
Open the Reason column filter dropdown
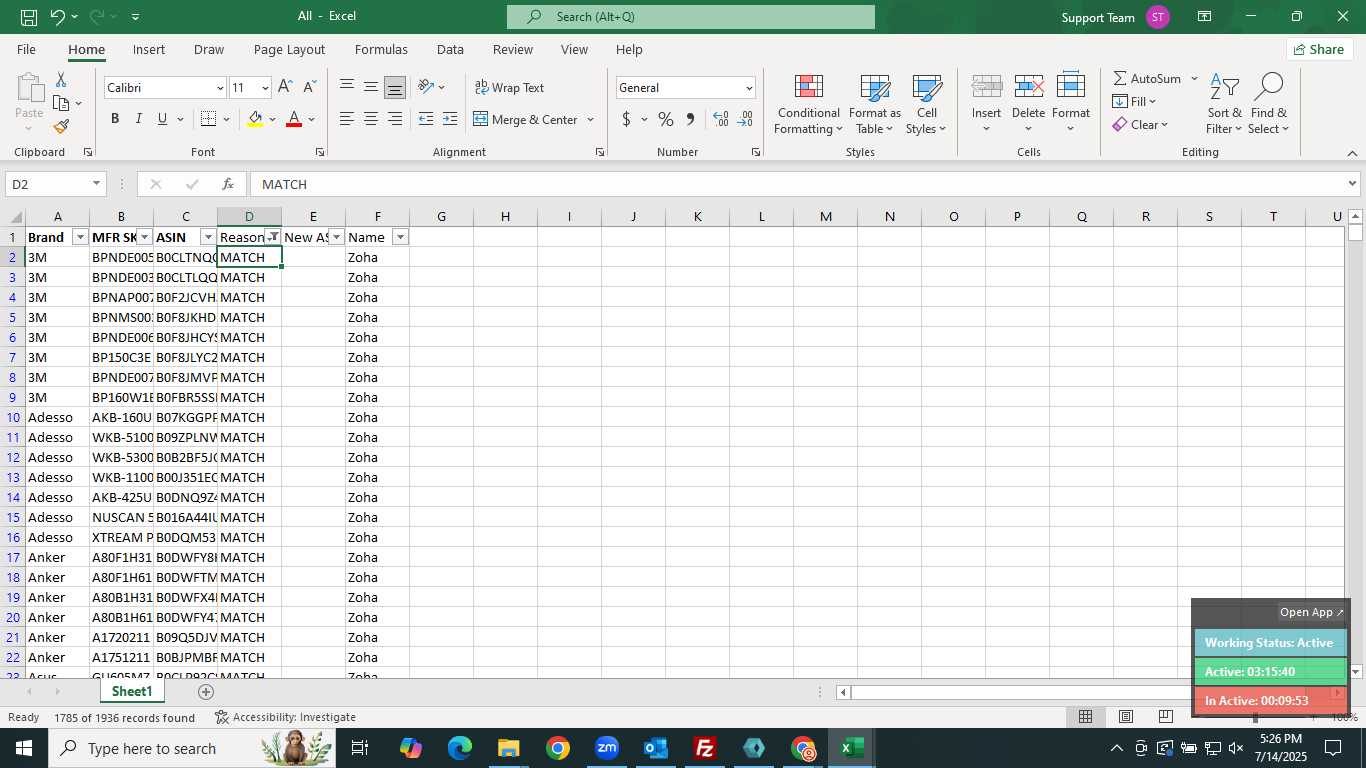[272, 237]
